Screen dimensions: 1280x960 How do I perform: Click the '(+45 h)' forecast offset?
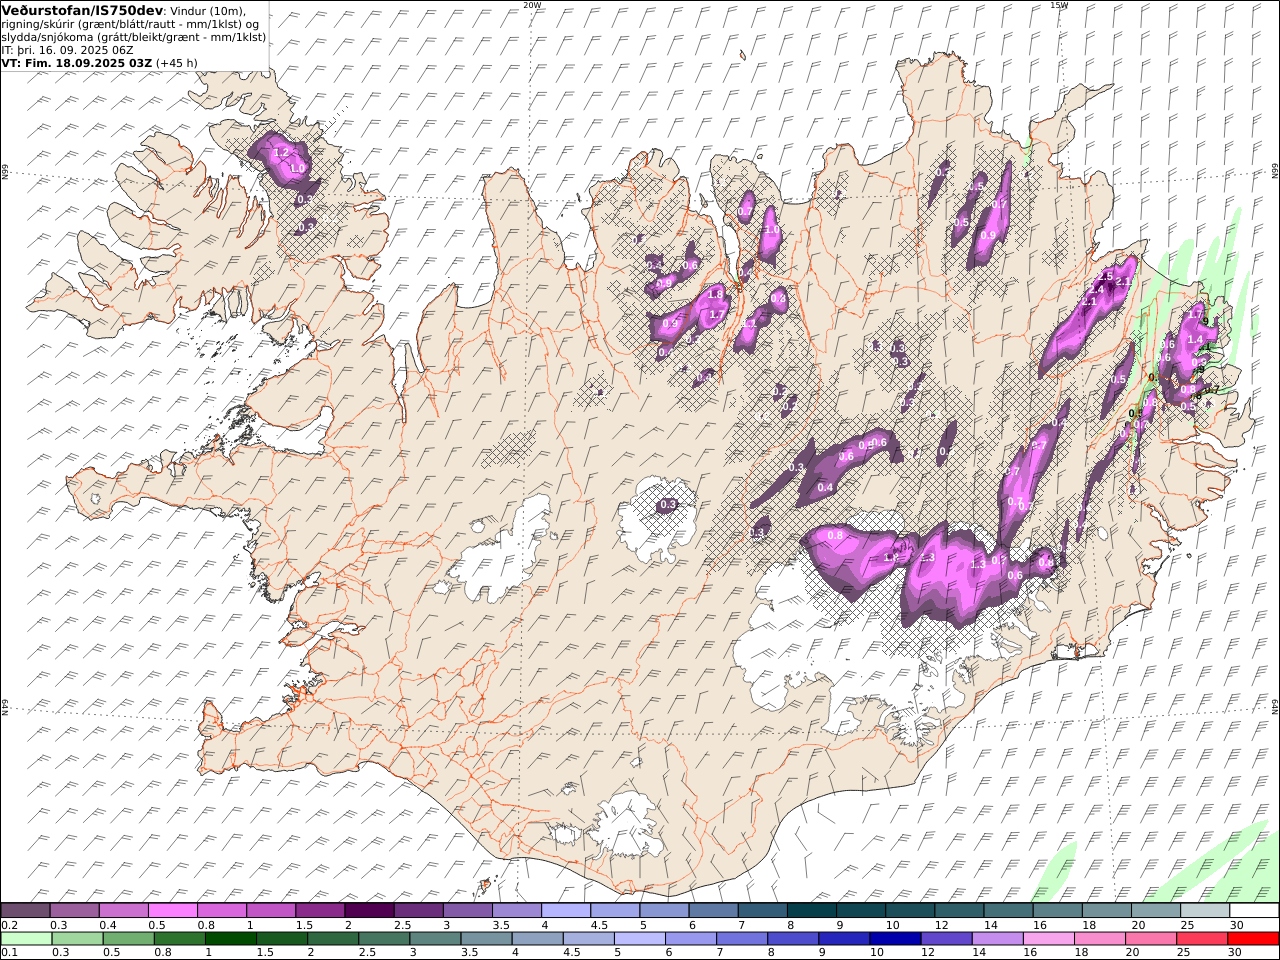[x=177, y=62]
